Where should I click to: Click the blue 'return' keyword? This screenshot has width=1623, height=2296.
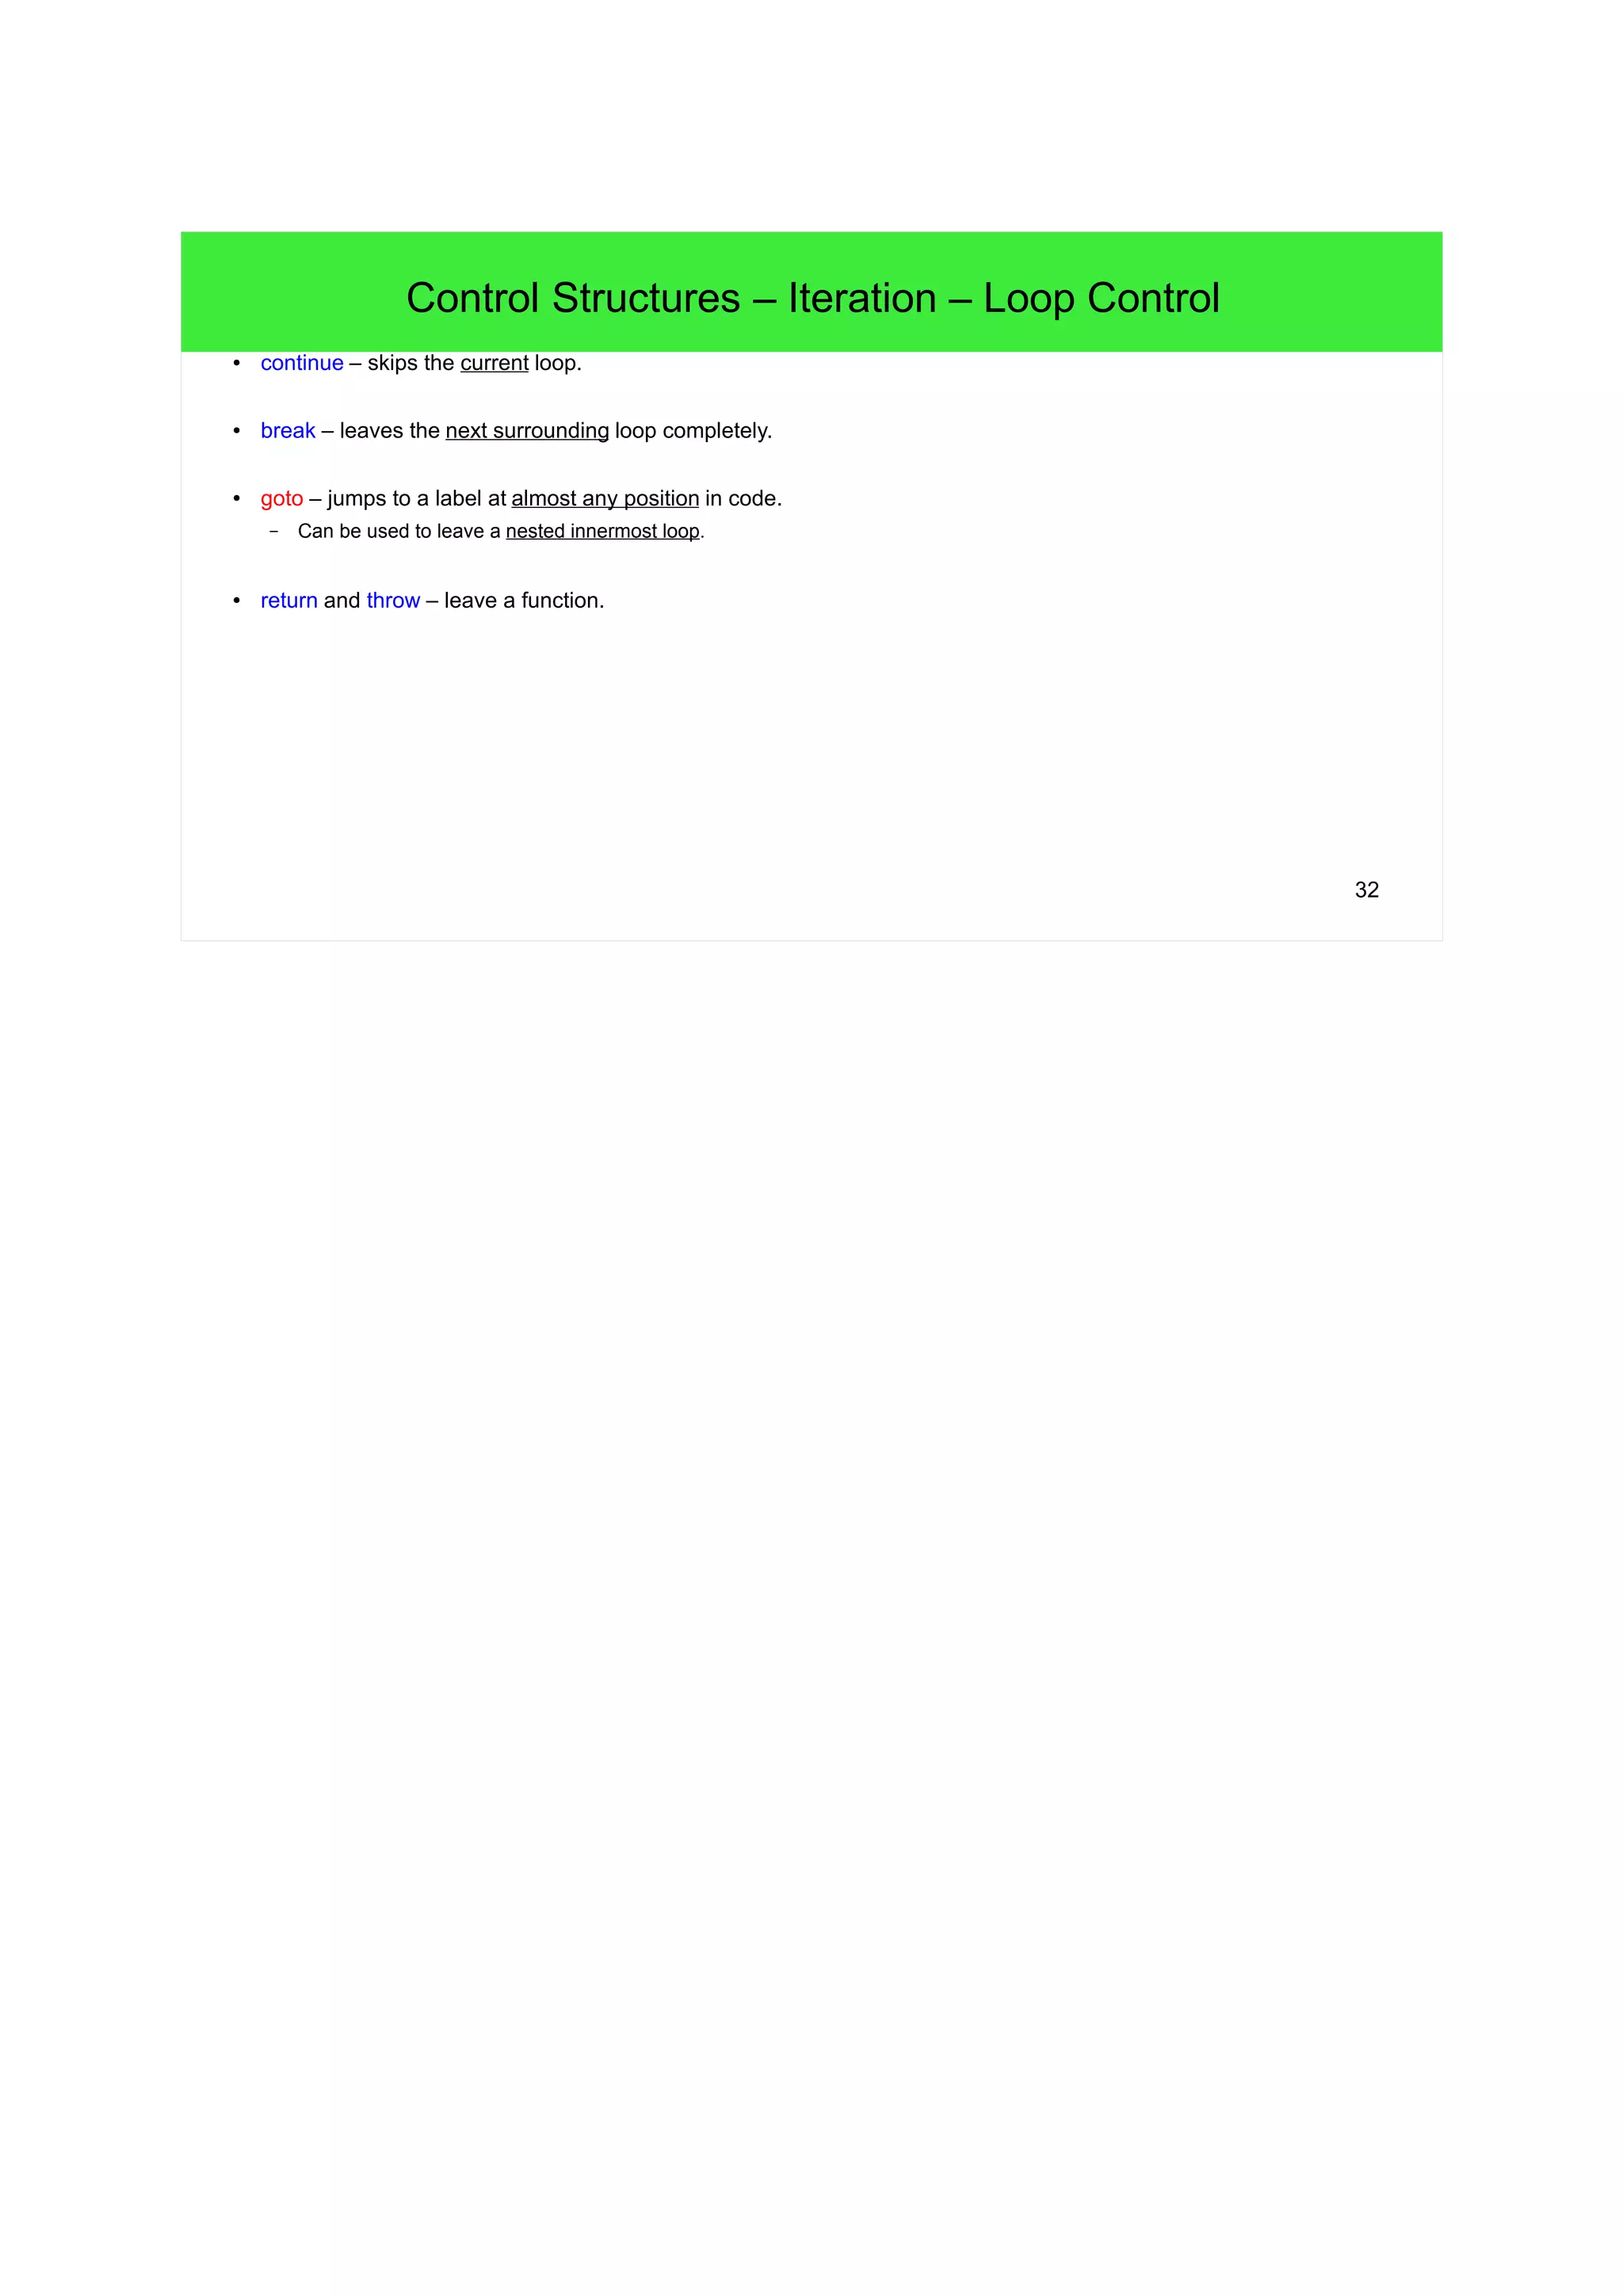(289, 601)
